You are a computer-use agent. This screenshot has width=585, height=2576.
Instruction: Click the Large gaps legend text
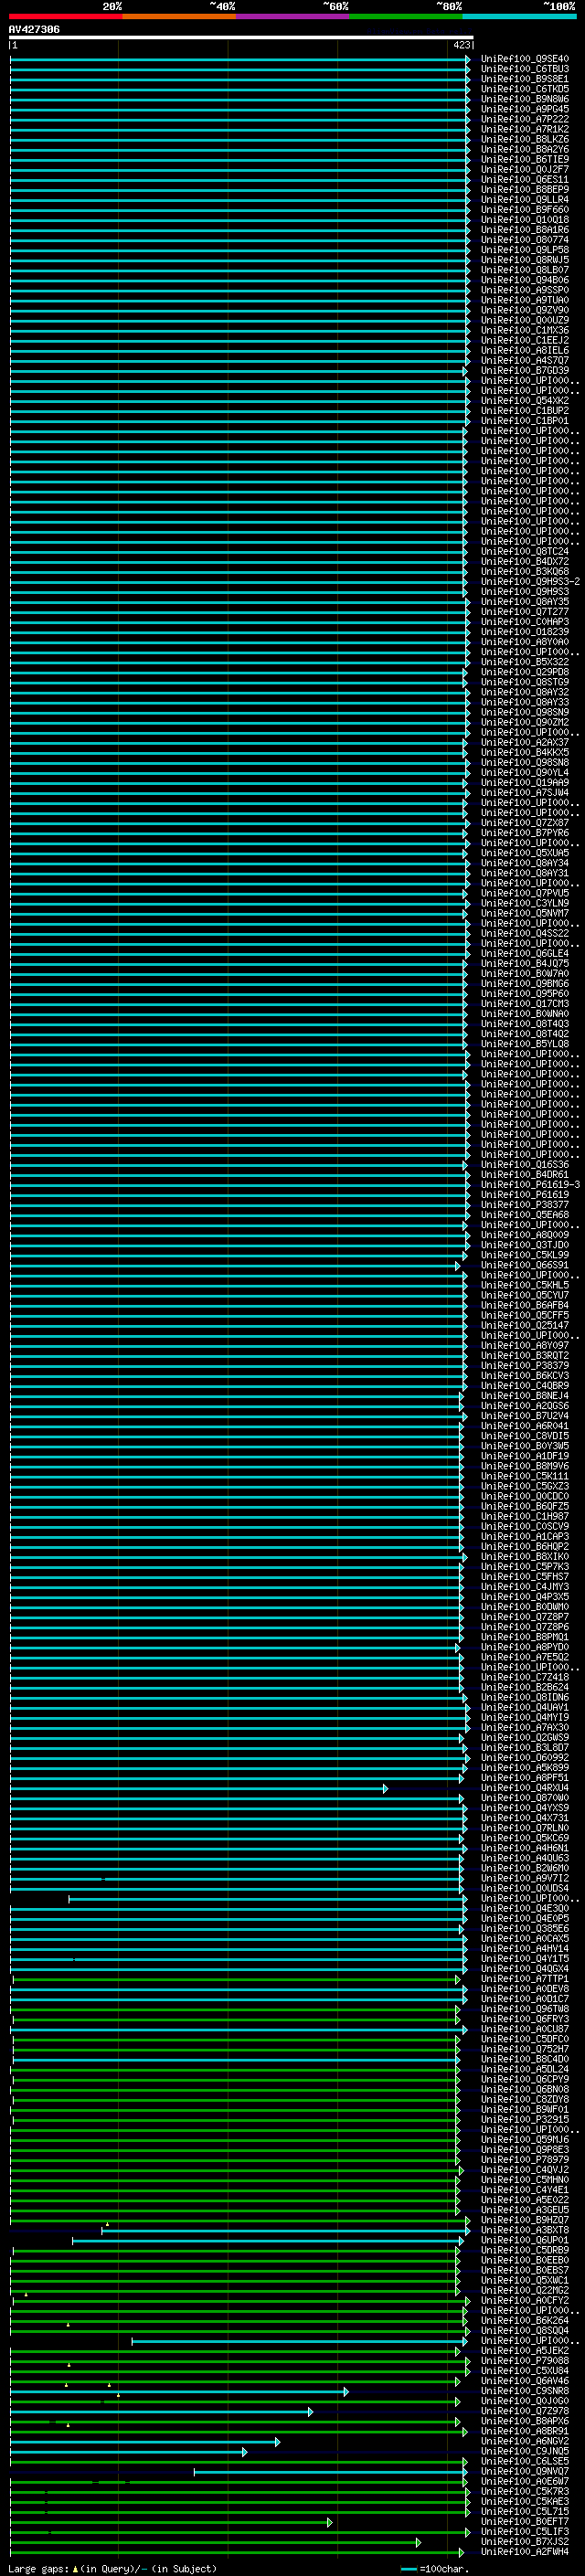(112, 2568)
